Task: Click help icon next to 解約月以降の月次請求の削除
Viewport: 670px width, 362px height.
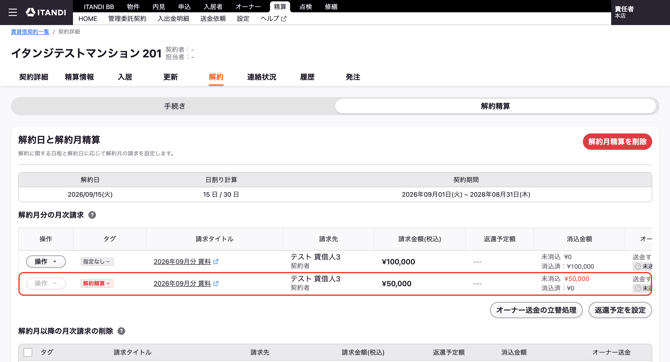Action: (x=121, y=331)
